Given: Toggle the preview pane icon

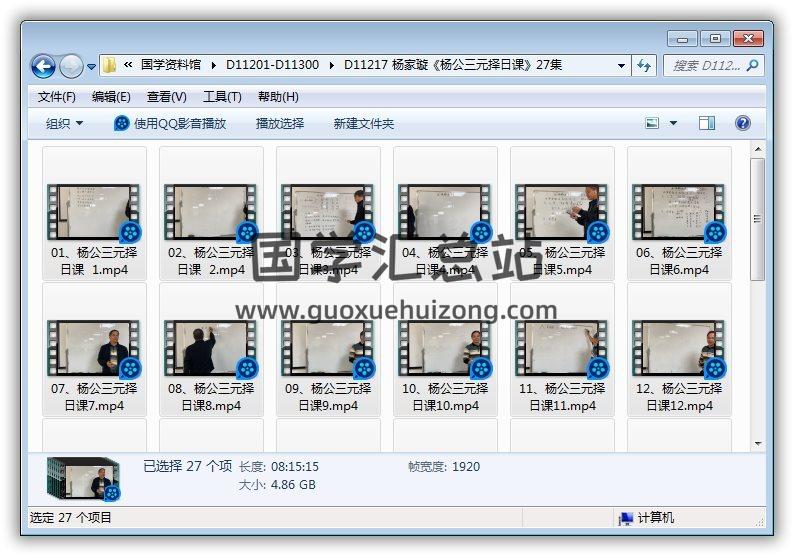Looking at the screenshot, I should 706,123.
